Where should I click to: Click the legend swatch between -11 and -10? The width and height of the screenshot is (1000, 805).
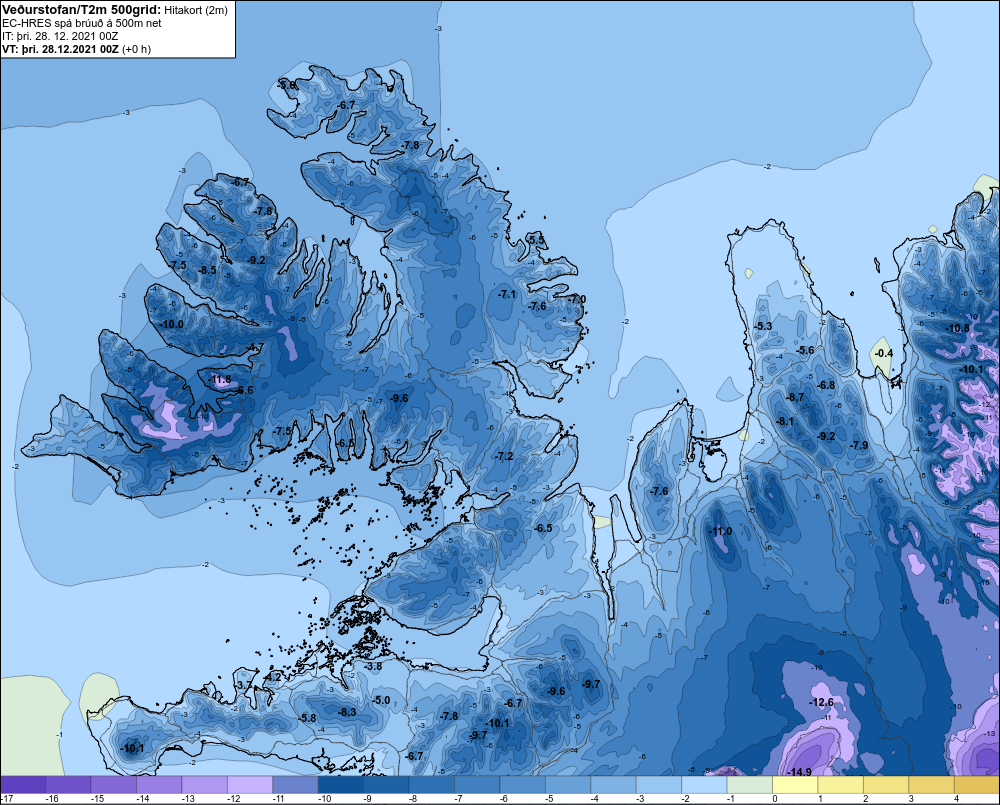[x=295, y=785]
